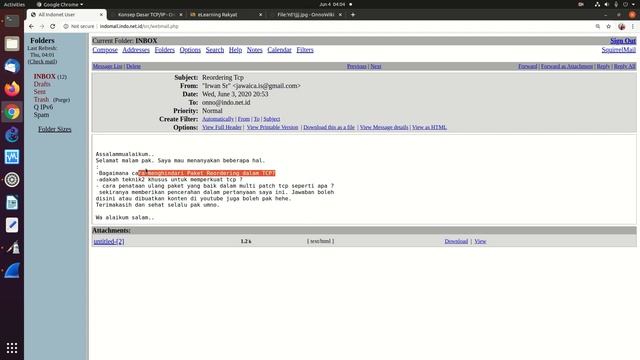Reply to the email
This screenshot has width=640, height=360.
point(603,66)
